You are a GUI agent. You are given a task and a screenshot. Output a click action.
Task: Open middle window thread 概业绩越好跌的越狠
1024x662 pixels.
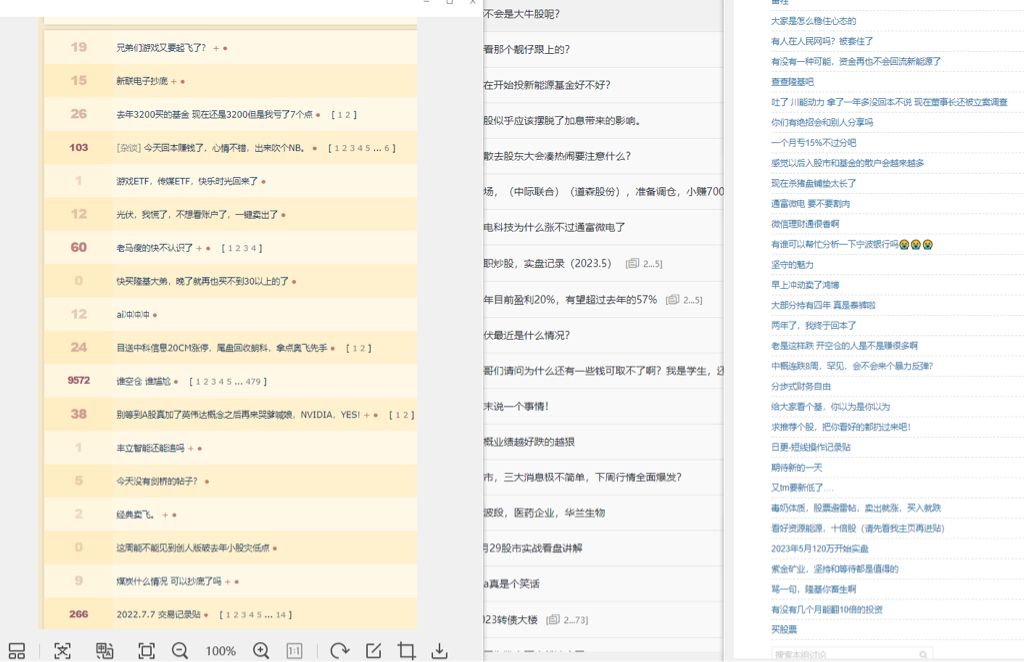point(529,442)
